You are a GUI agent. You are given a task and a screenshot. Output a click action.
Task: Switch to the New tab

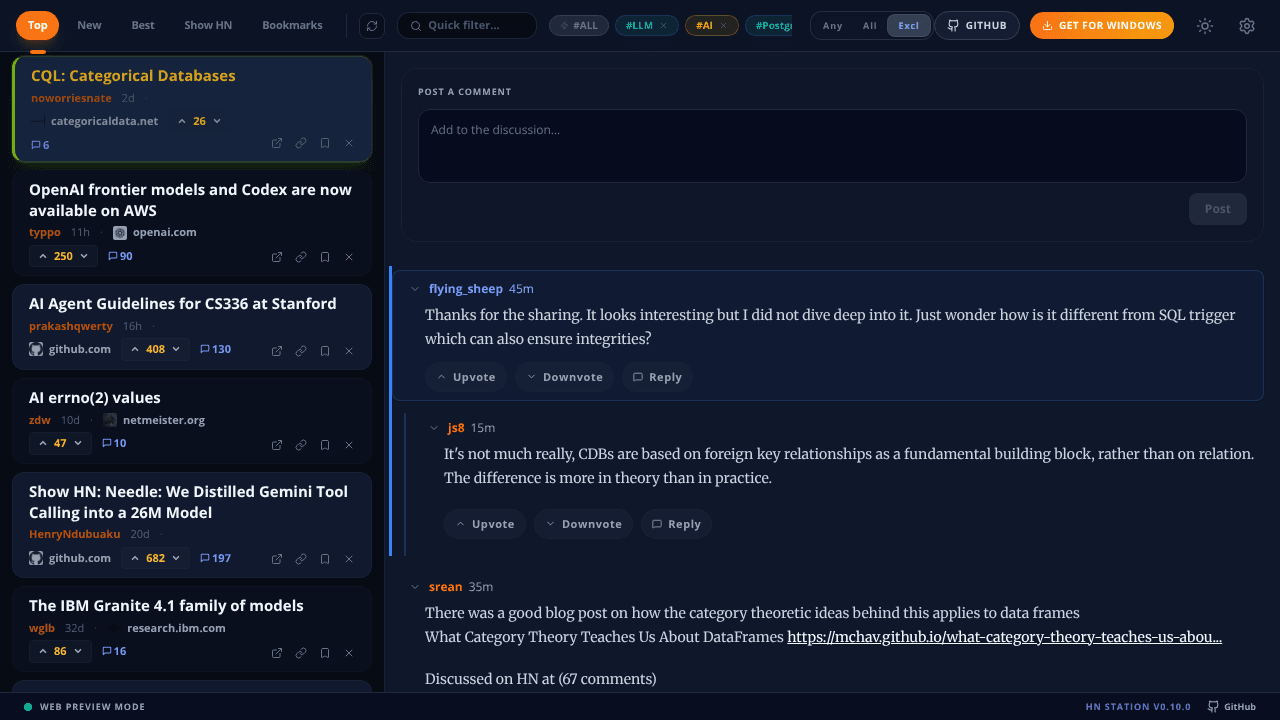point(89,25)
